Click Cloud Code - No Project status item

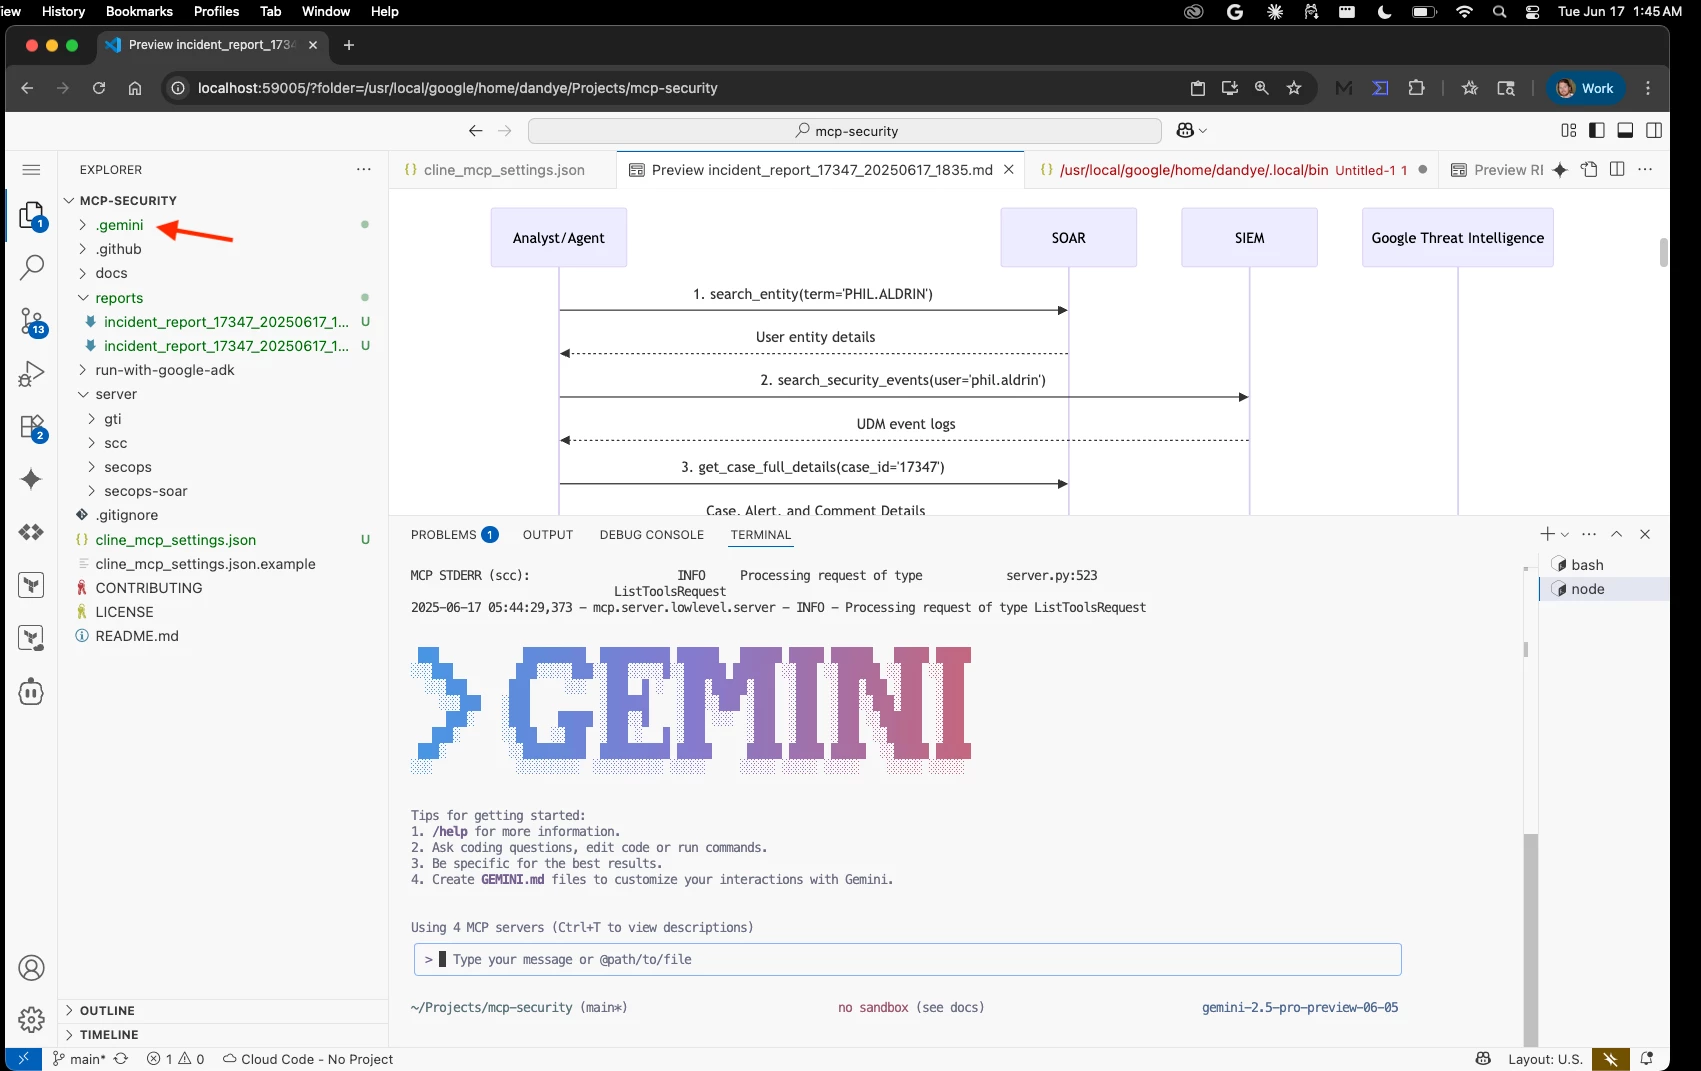308,1059
